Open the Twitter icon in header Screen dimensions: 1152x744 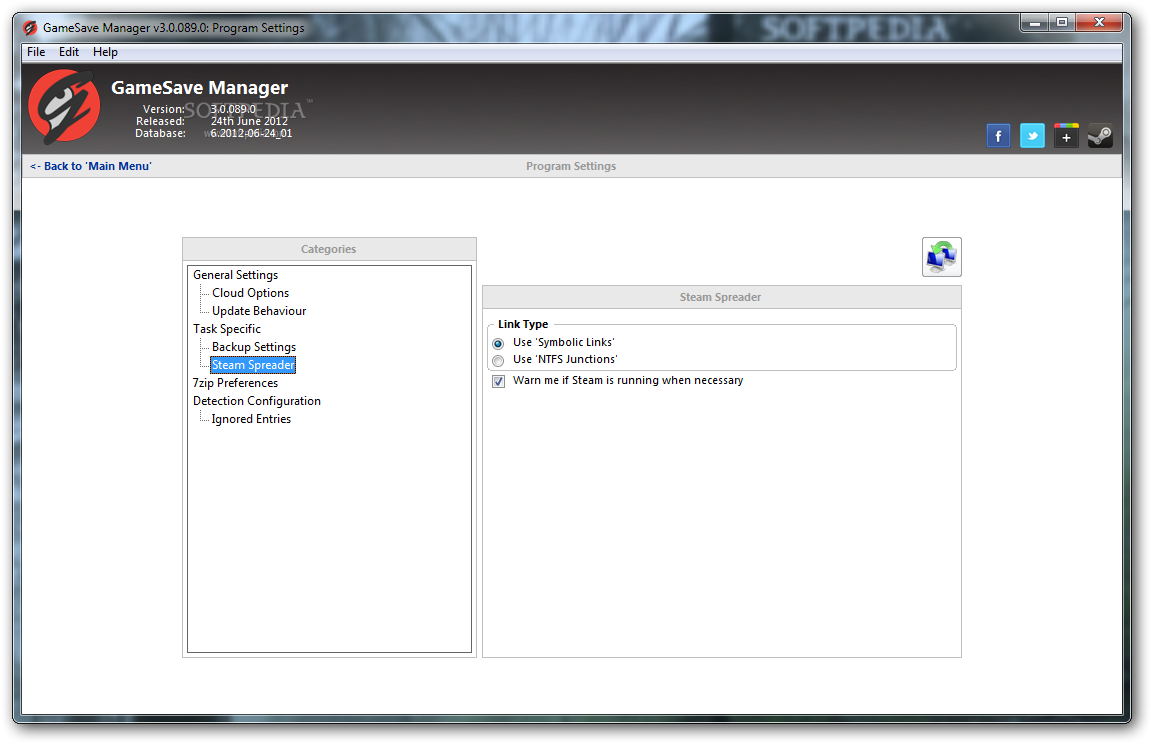[x=1032, y=136]
